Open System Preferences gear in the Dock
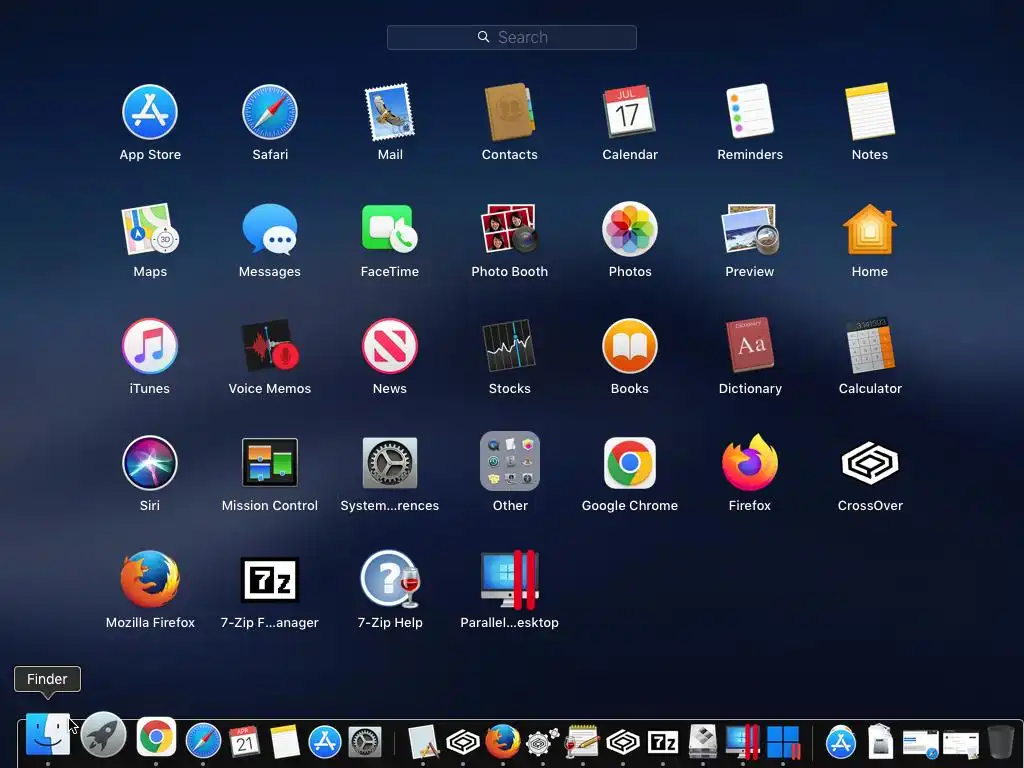1024x768 pixels. pyautogui.click(x=364, y=742)
